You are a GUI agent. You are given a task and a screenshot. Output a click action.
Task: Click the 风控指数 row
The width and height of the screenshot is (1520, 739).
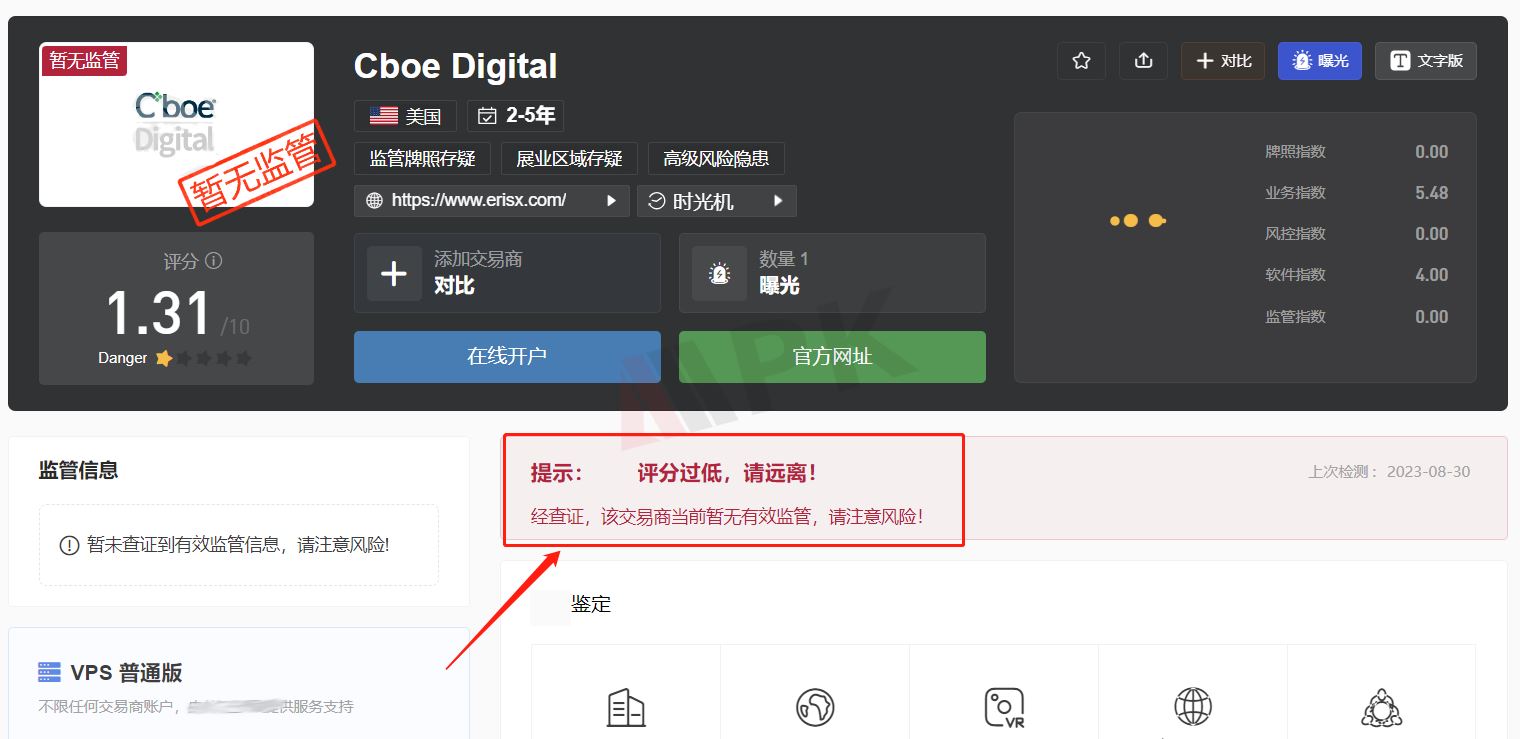coord(1356,234)
